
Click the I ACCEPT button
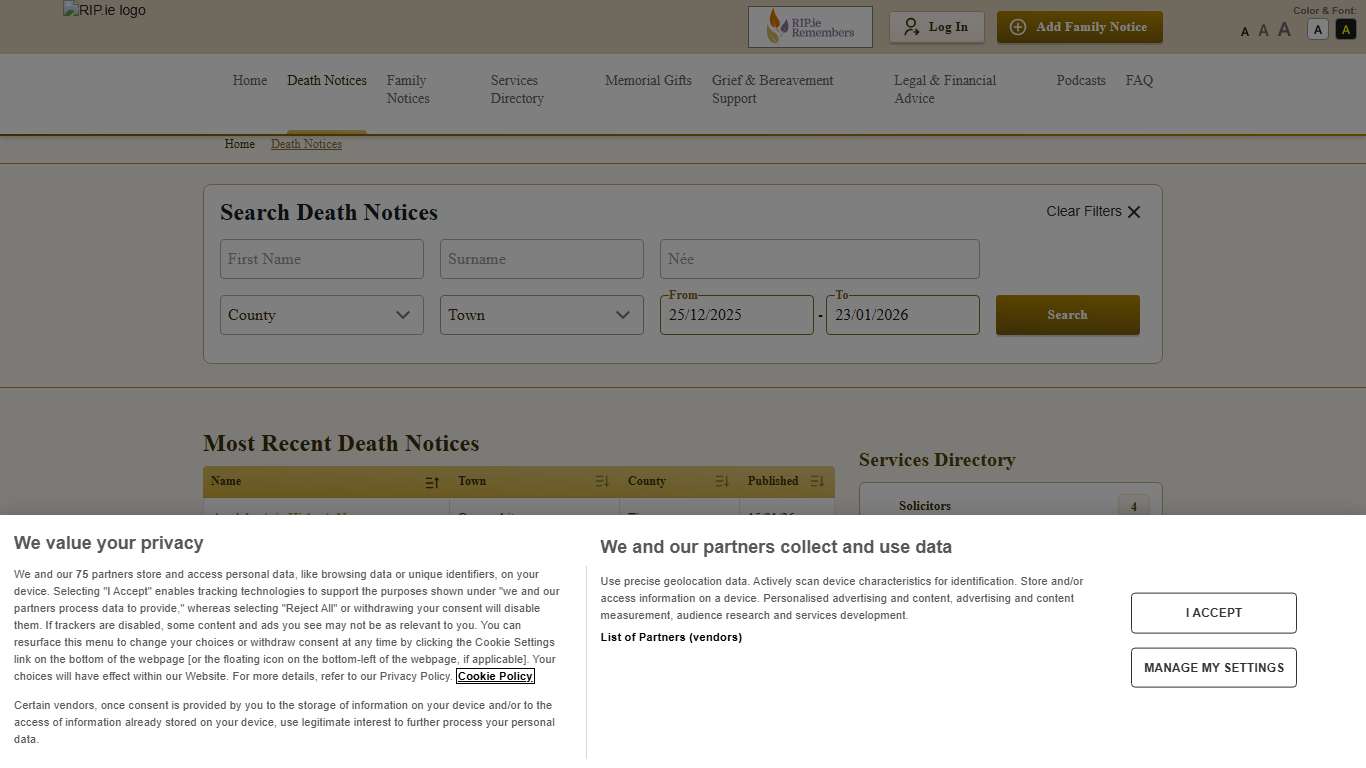pyautogui.click(x=1213, y=613)
